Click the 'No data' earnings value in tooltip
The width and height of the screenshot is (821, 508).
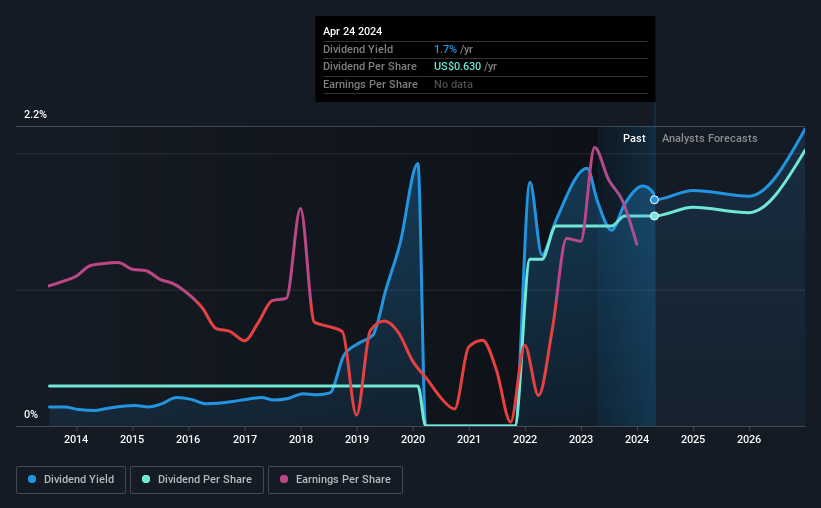click(x=453, y=84)
